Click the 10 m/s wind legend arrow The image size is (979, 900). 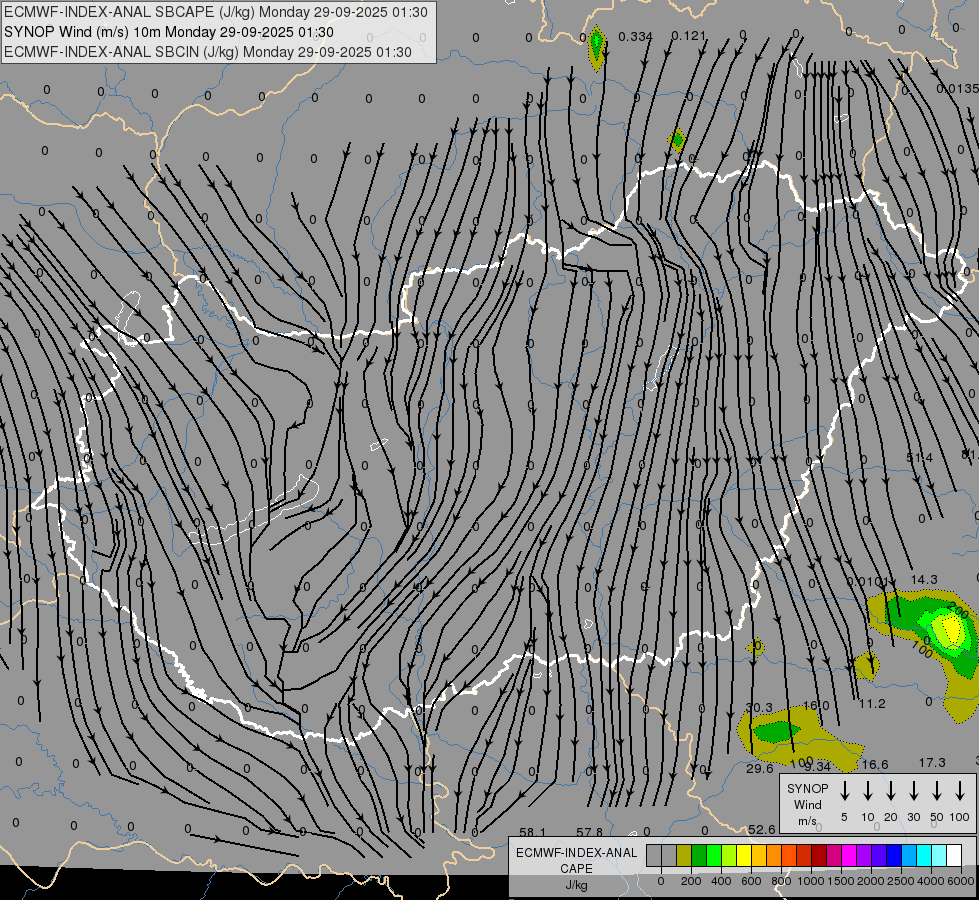point(868,791)
